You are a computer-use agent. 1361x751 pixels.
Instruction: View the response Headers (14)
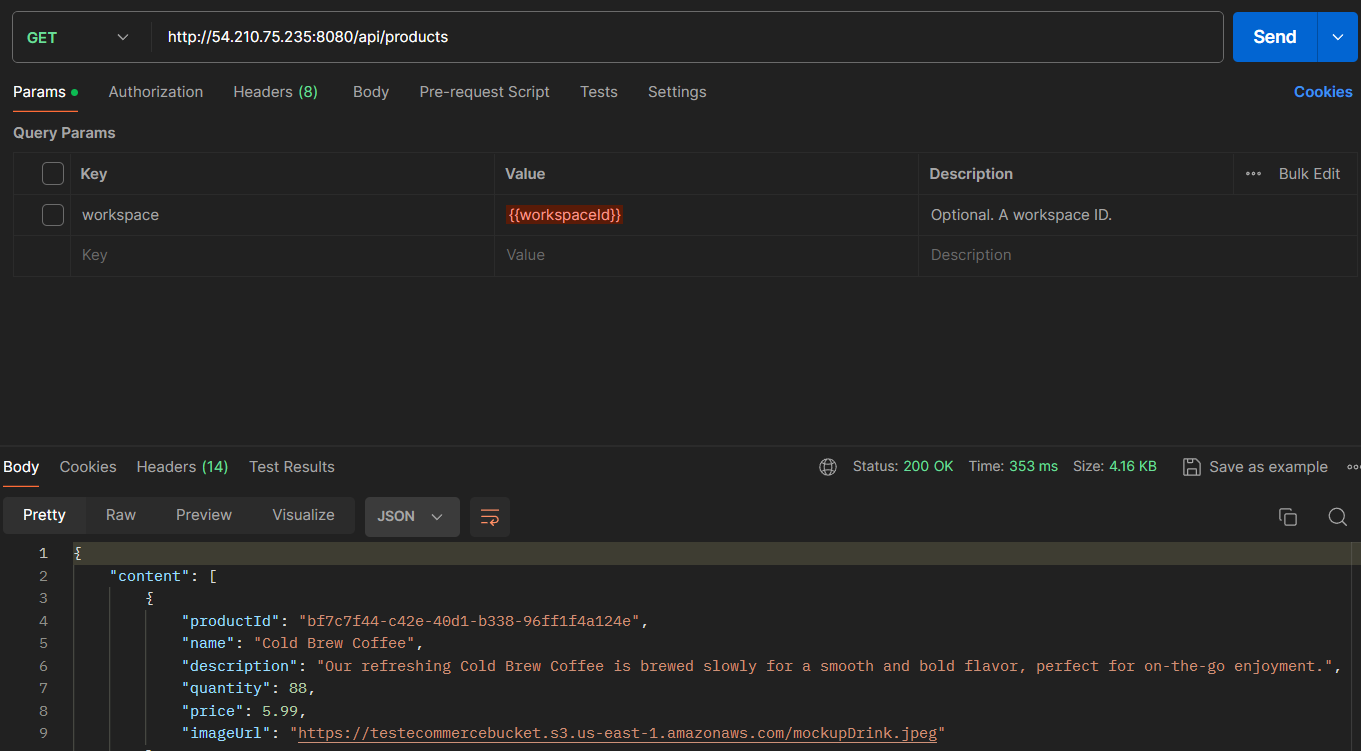click(182, 466)
